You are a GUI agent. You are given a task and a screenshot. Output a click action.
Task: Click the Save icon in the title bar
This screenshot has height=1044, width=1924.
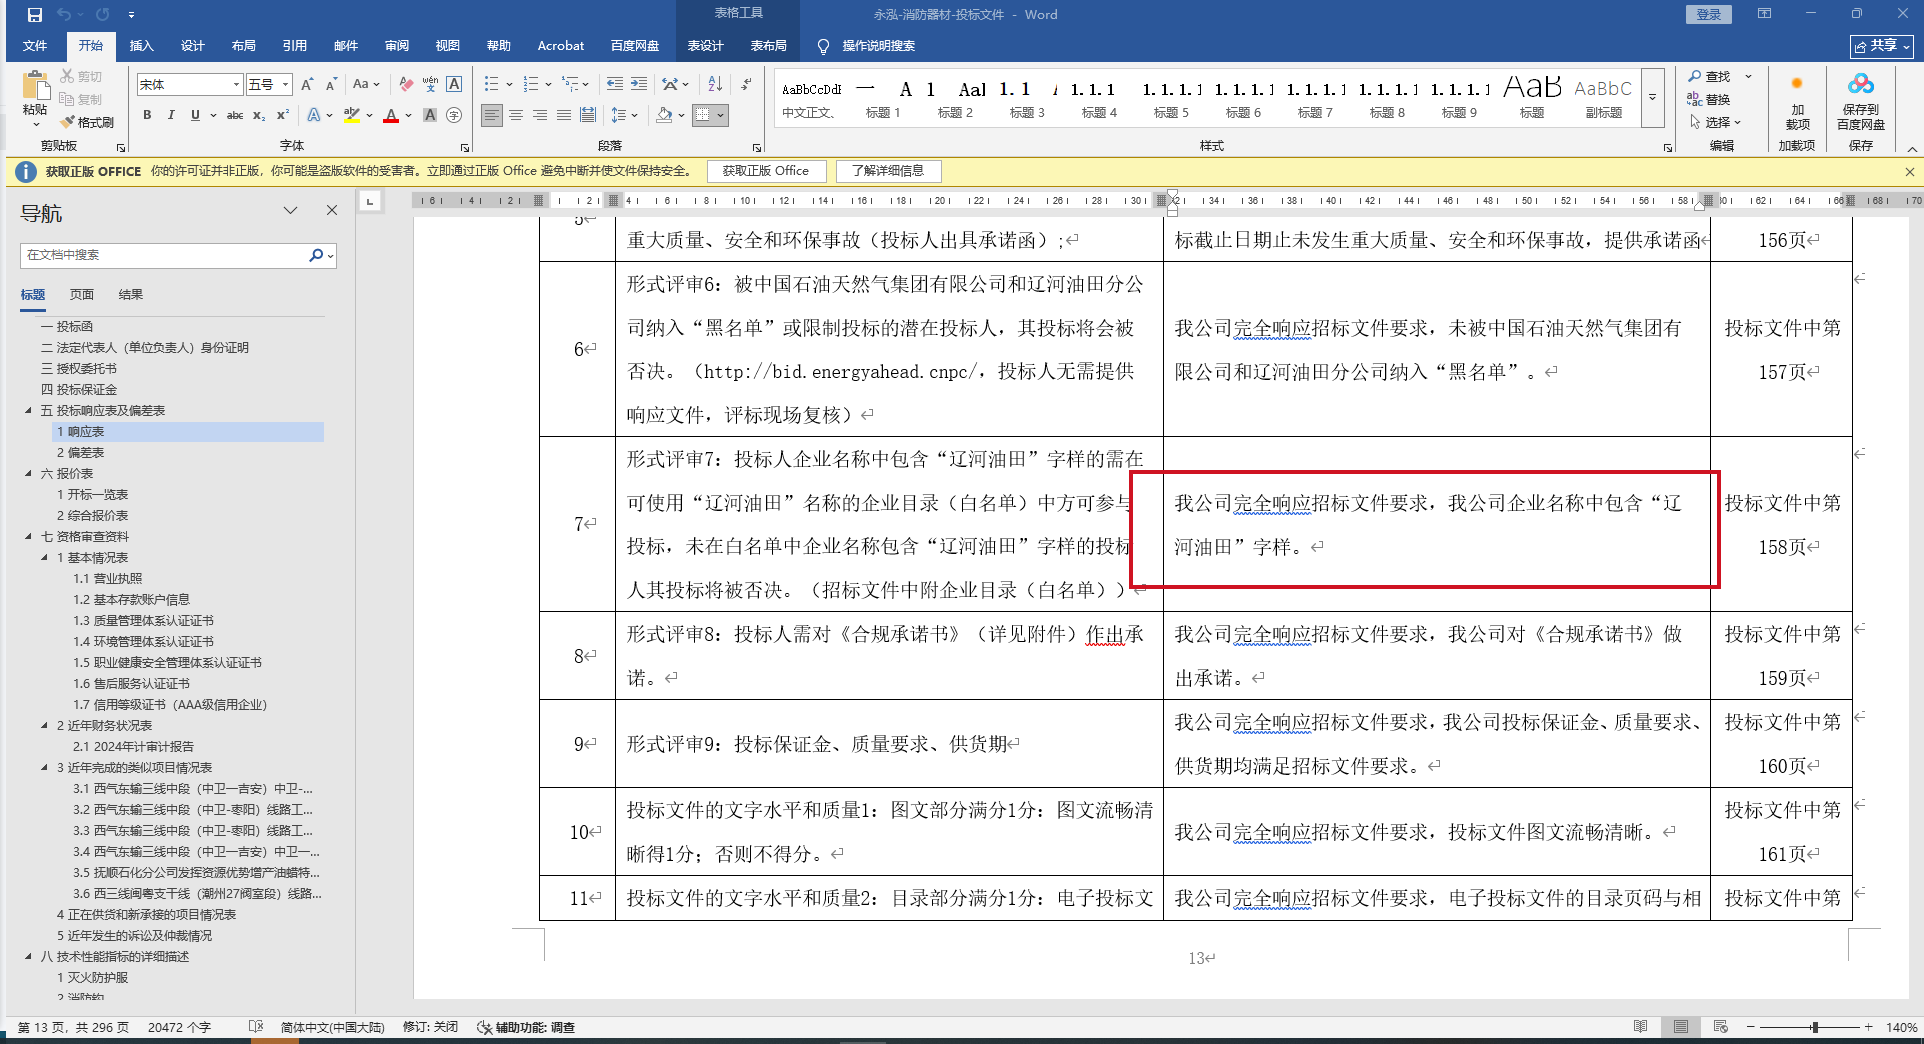pyautogui.click(x=35, y=14)
